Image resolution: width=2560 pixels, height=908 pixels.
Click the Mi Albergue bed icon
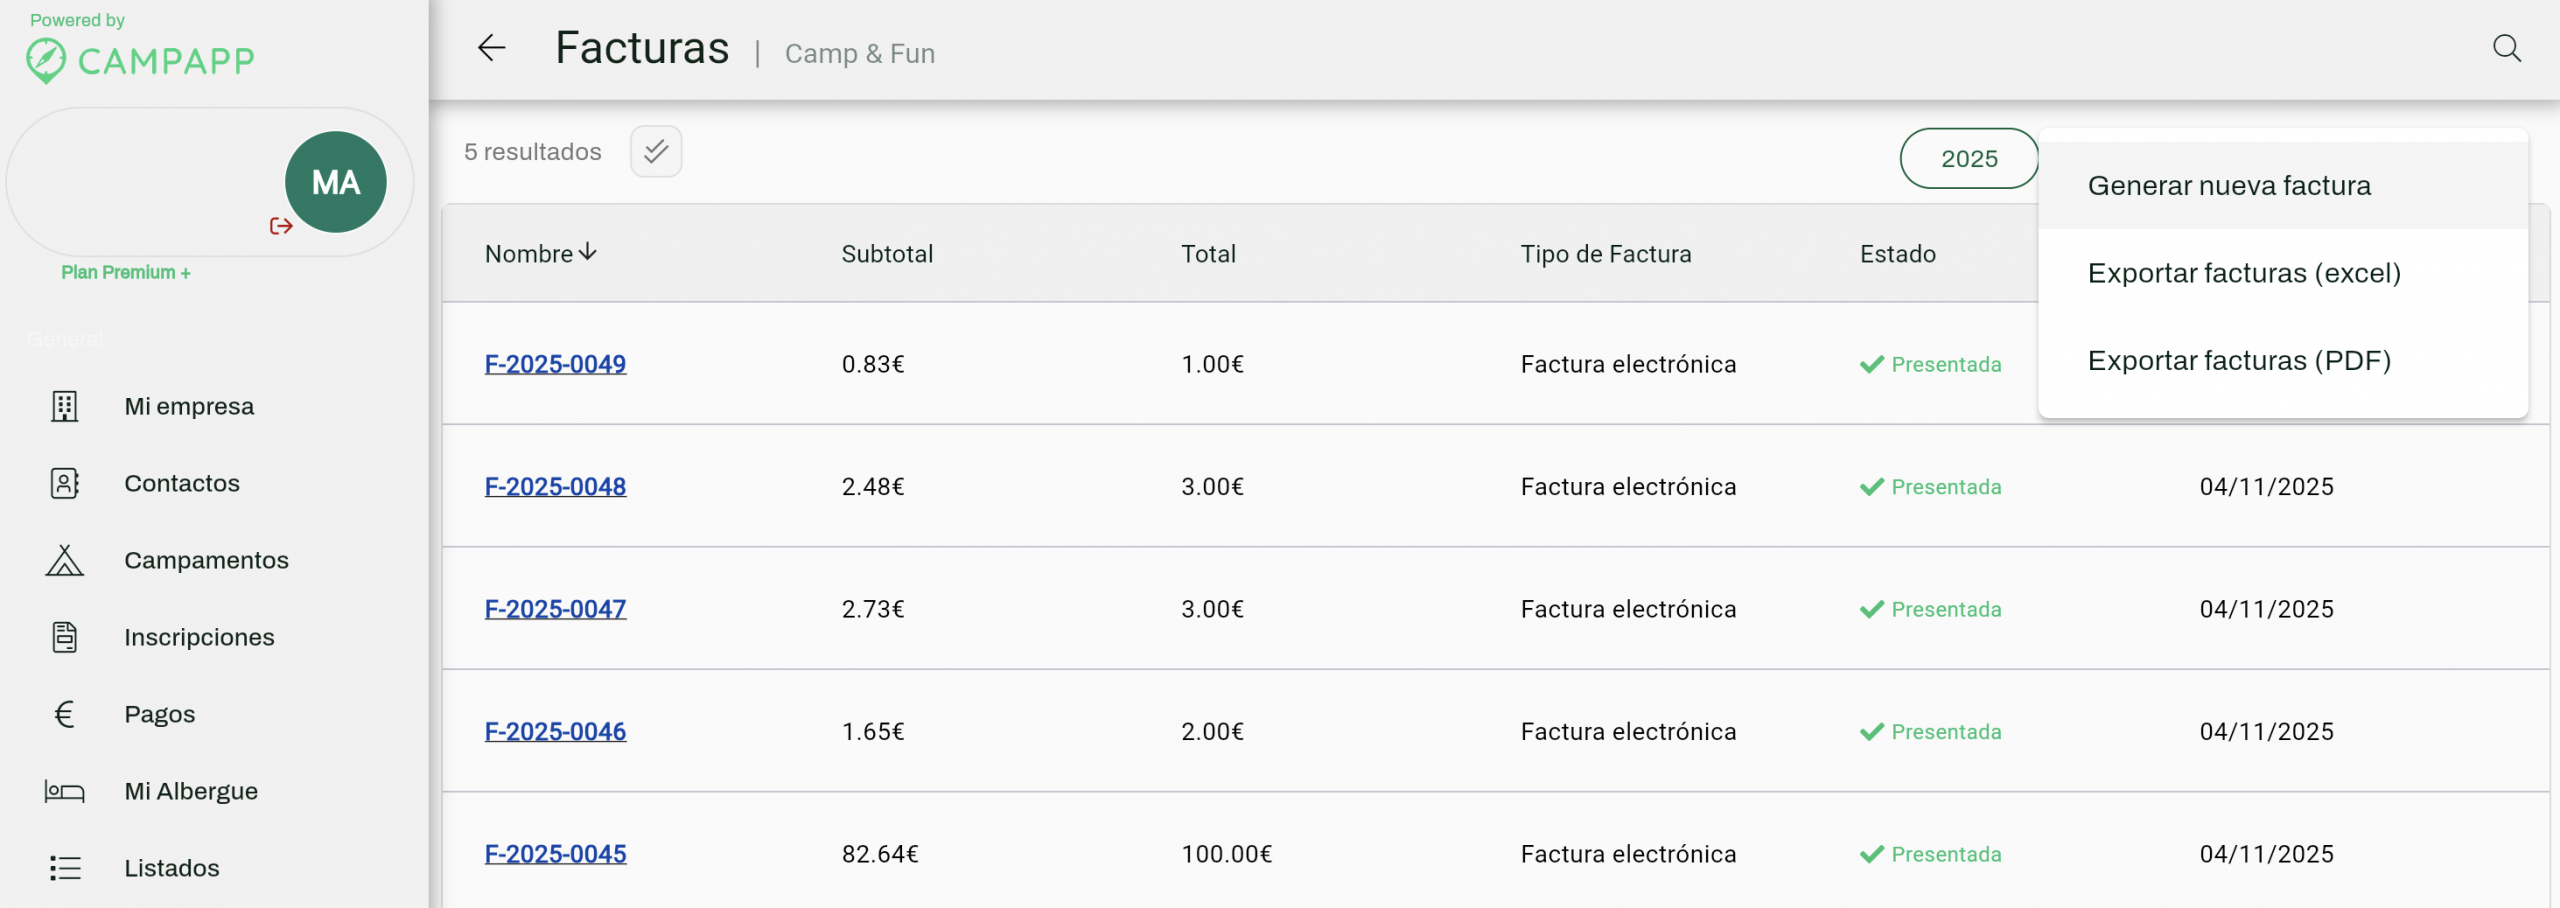(65, 791)
